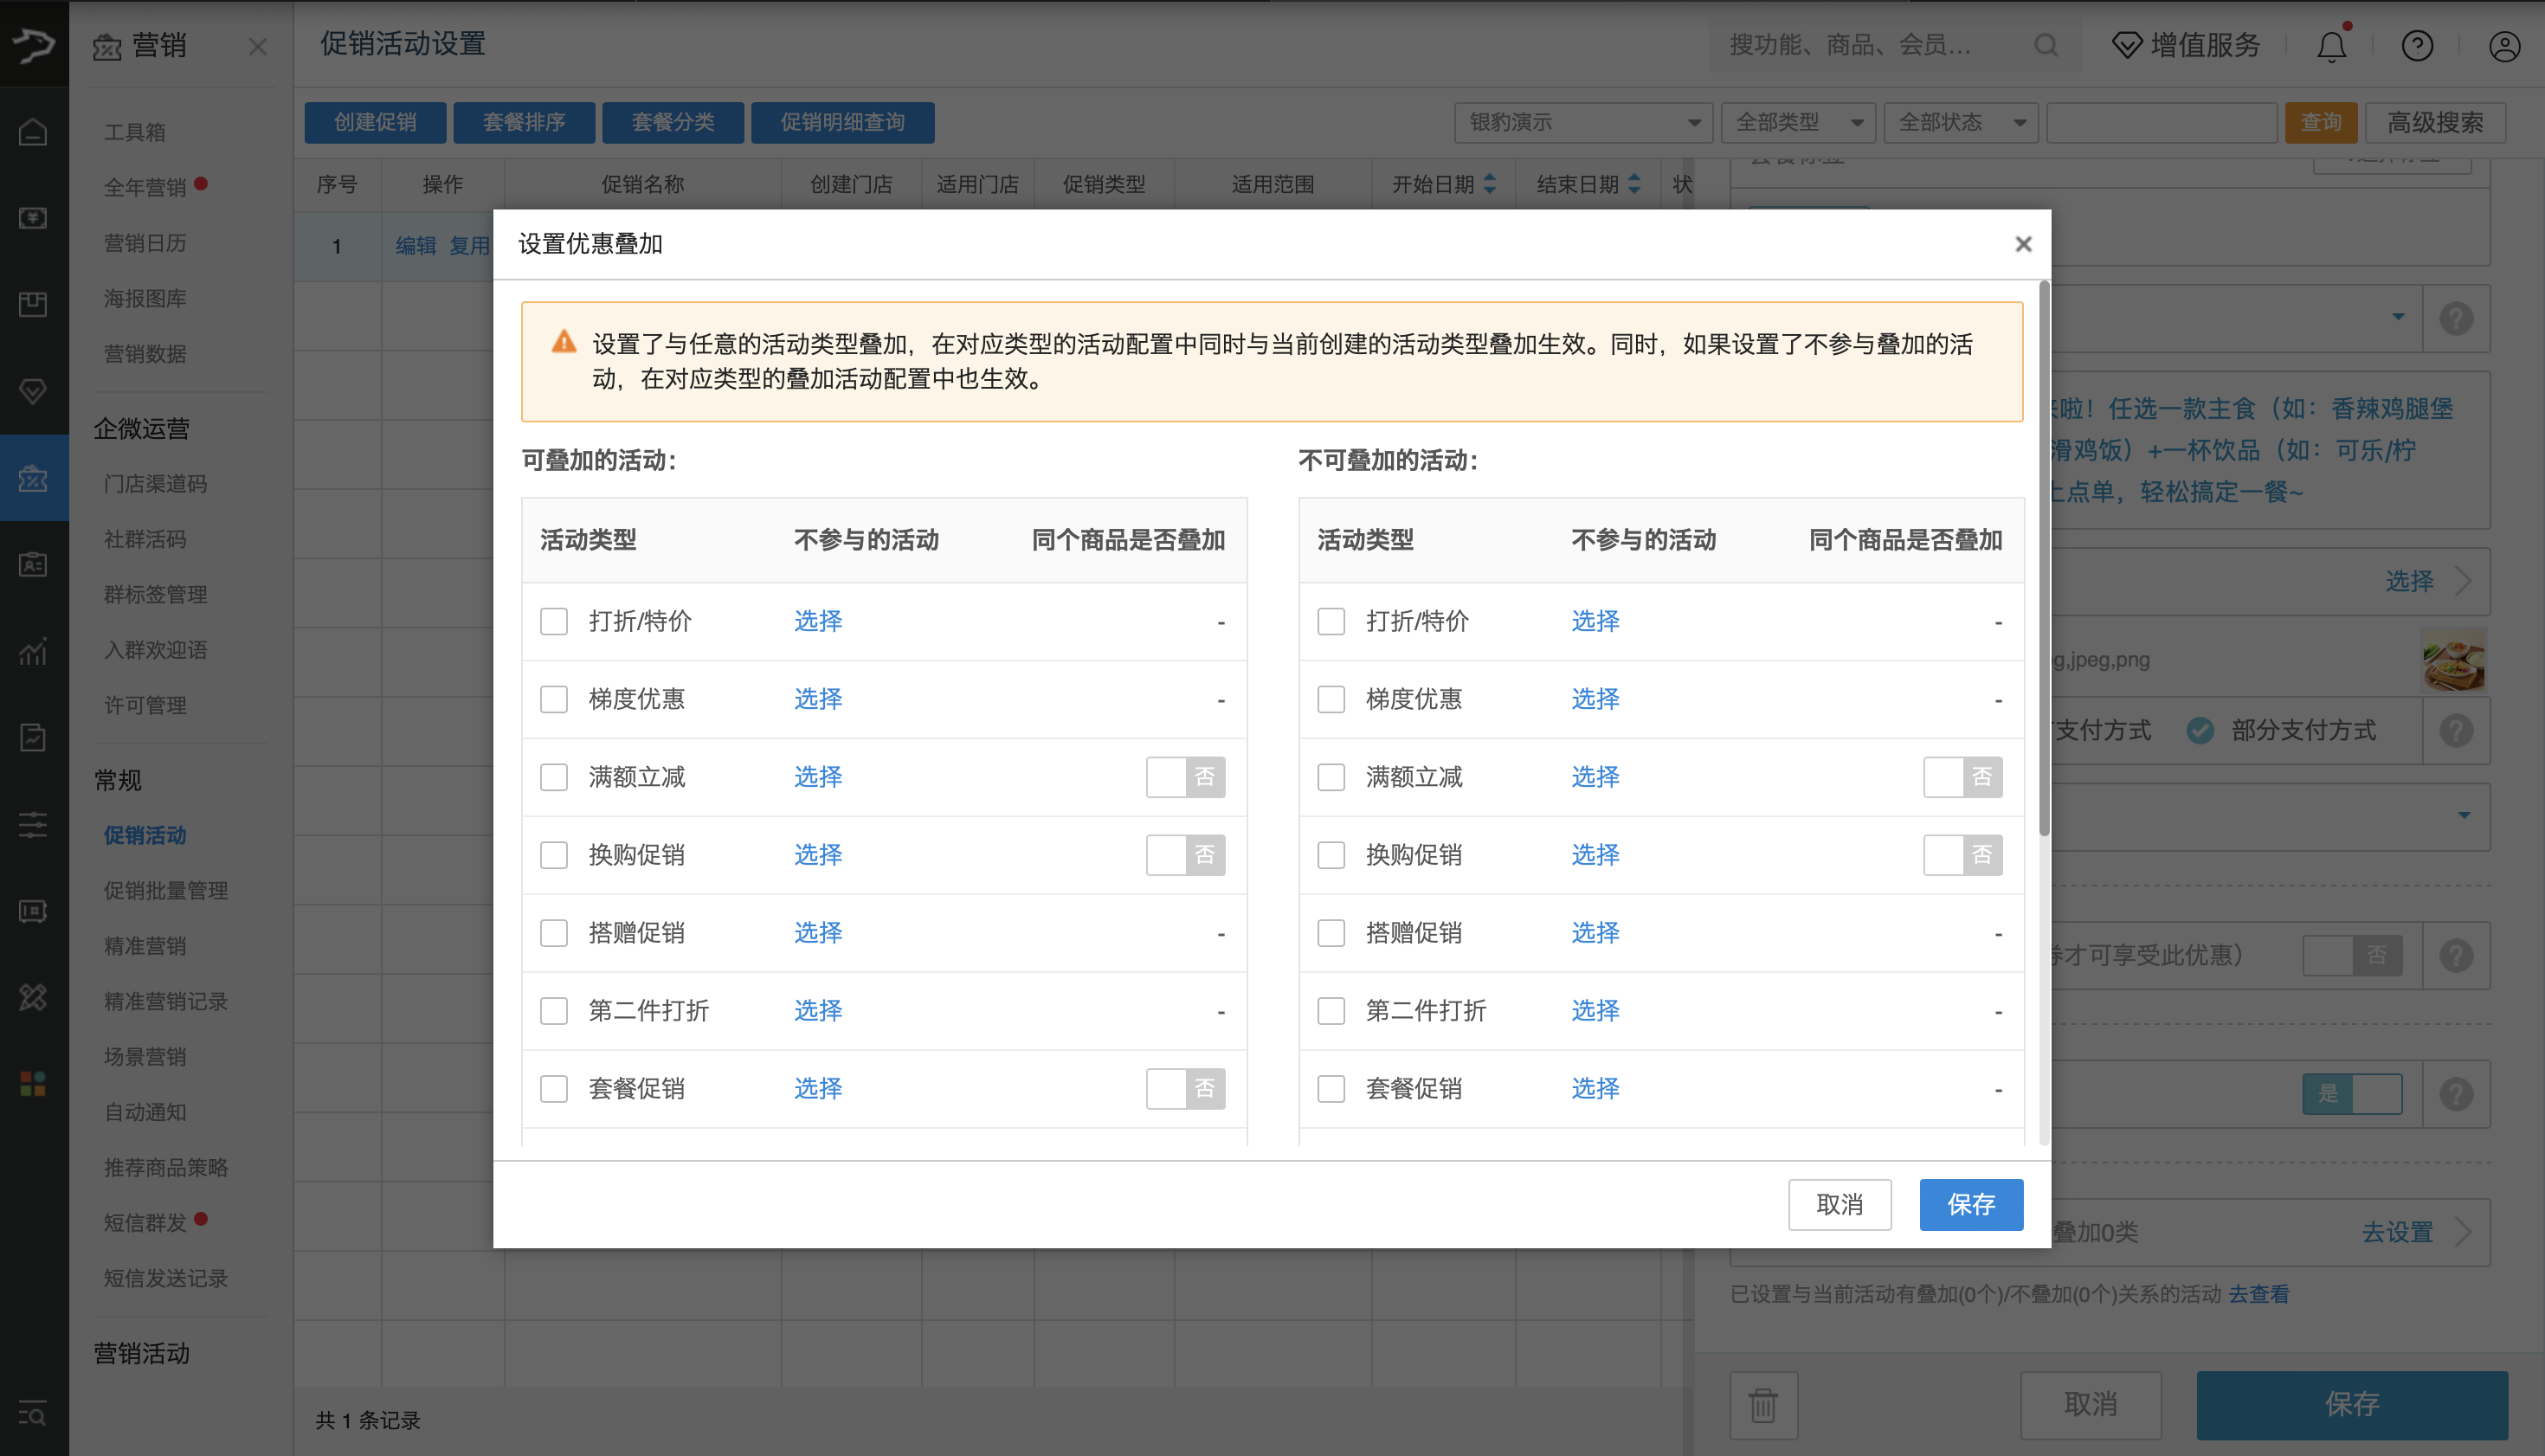Click the 套餐排序 button
This screenshot has height=1456, width=2545.
tap(524, 122)
